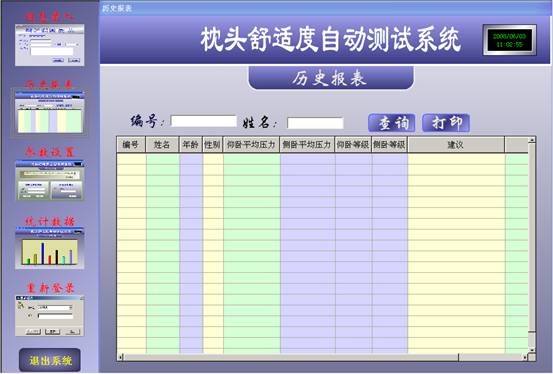This screenshot has width=553, height=374.
Task: Open the 重新登录 re-login dialog thumbnail
Action: coord(50,316)
